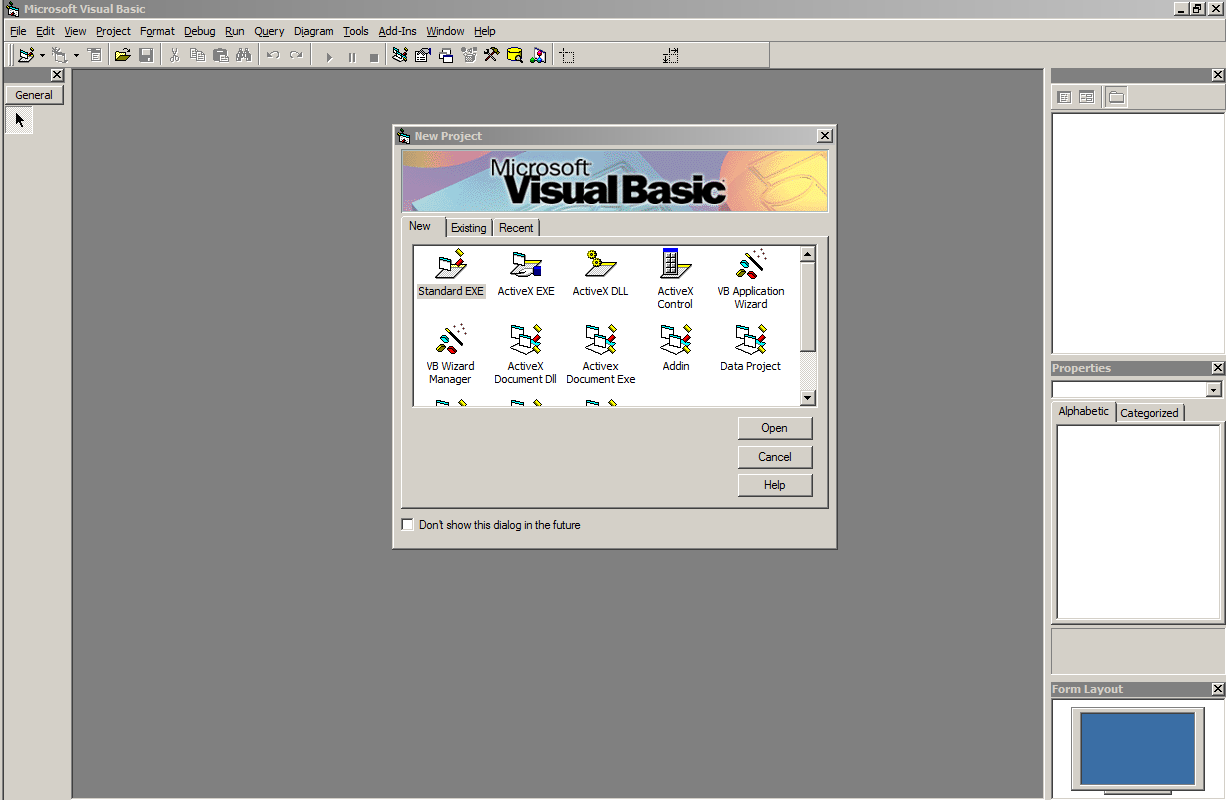Open Properties Window toolbar icon
Image resolution: width=1226 pixels, height=800 pixels.
pyautogui.click(x=423, y=56)
